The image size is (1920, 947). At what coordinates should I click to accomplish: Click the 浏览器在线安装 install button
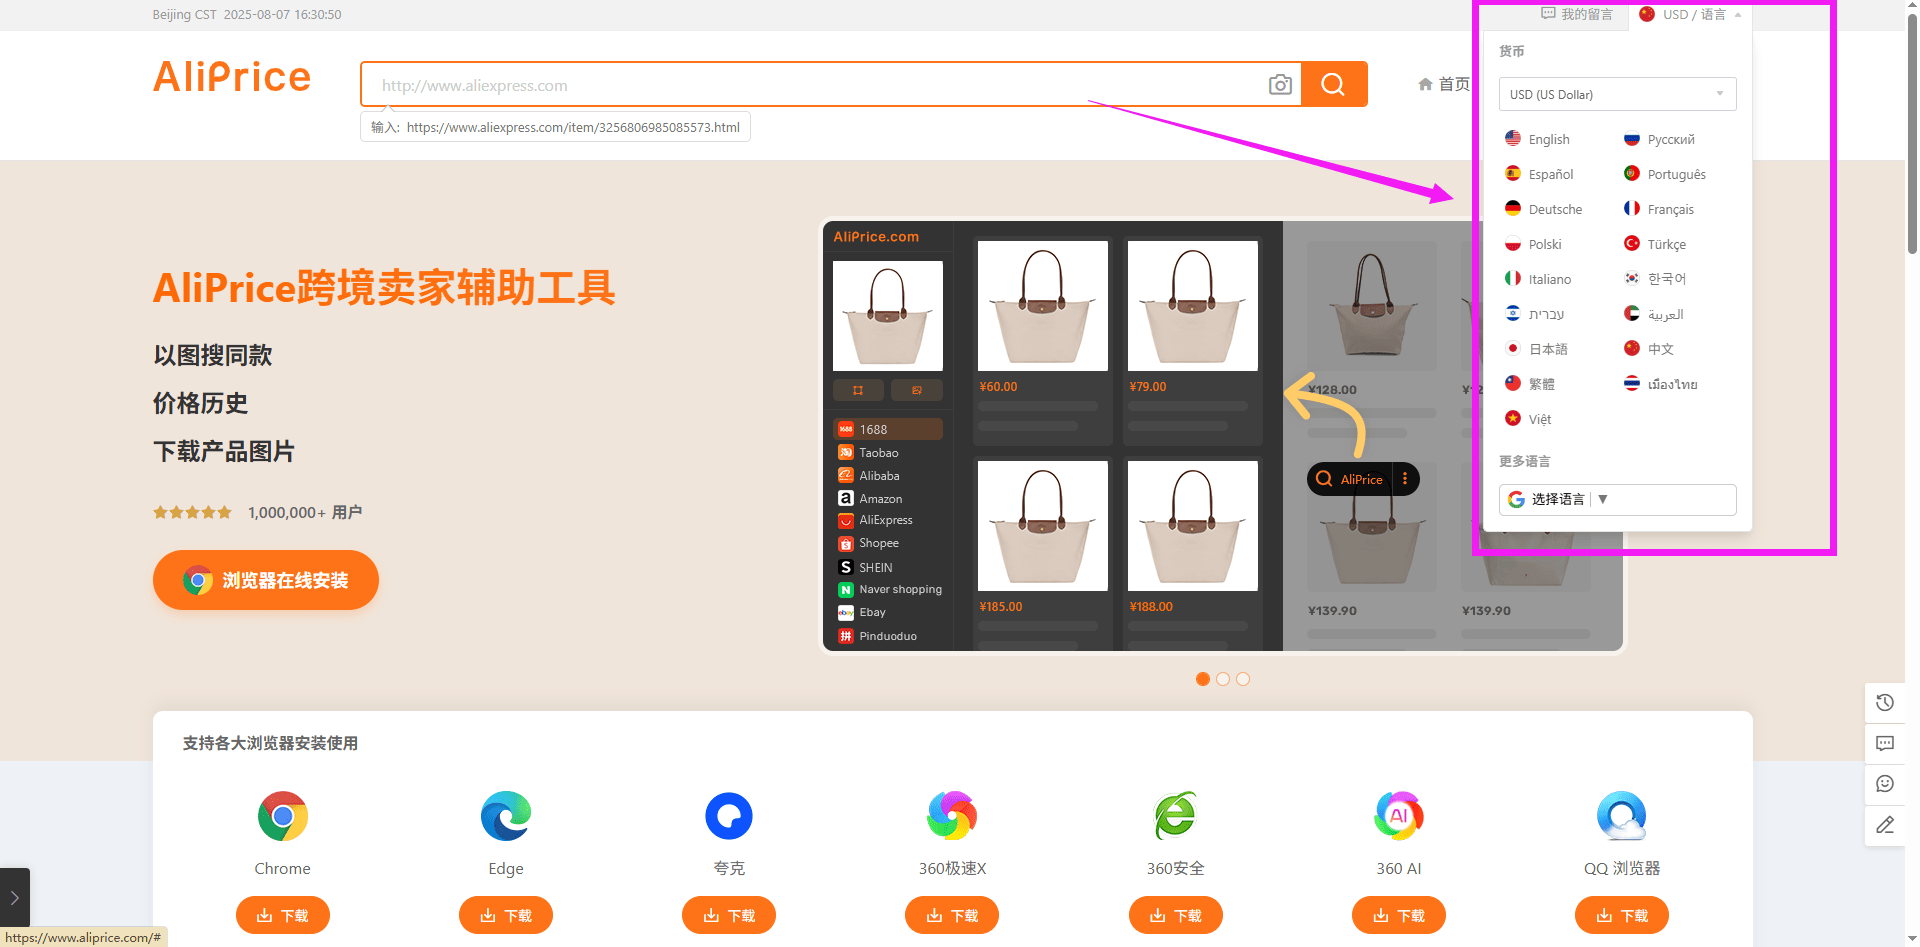pos(266,580)
